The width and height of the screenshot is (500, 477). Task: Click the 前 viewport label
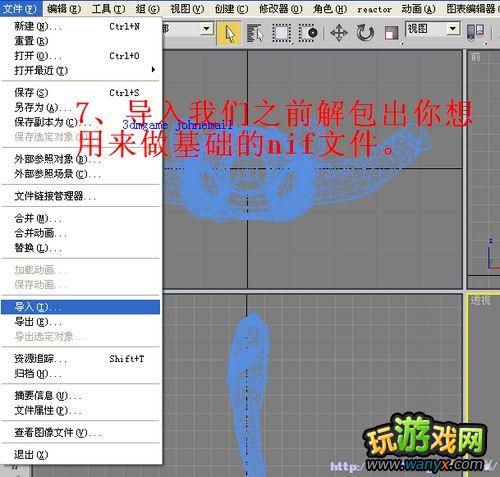point(476,57)
